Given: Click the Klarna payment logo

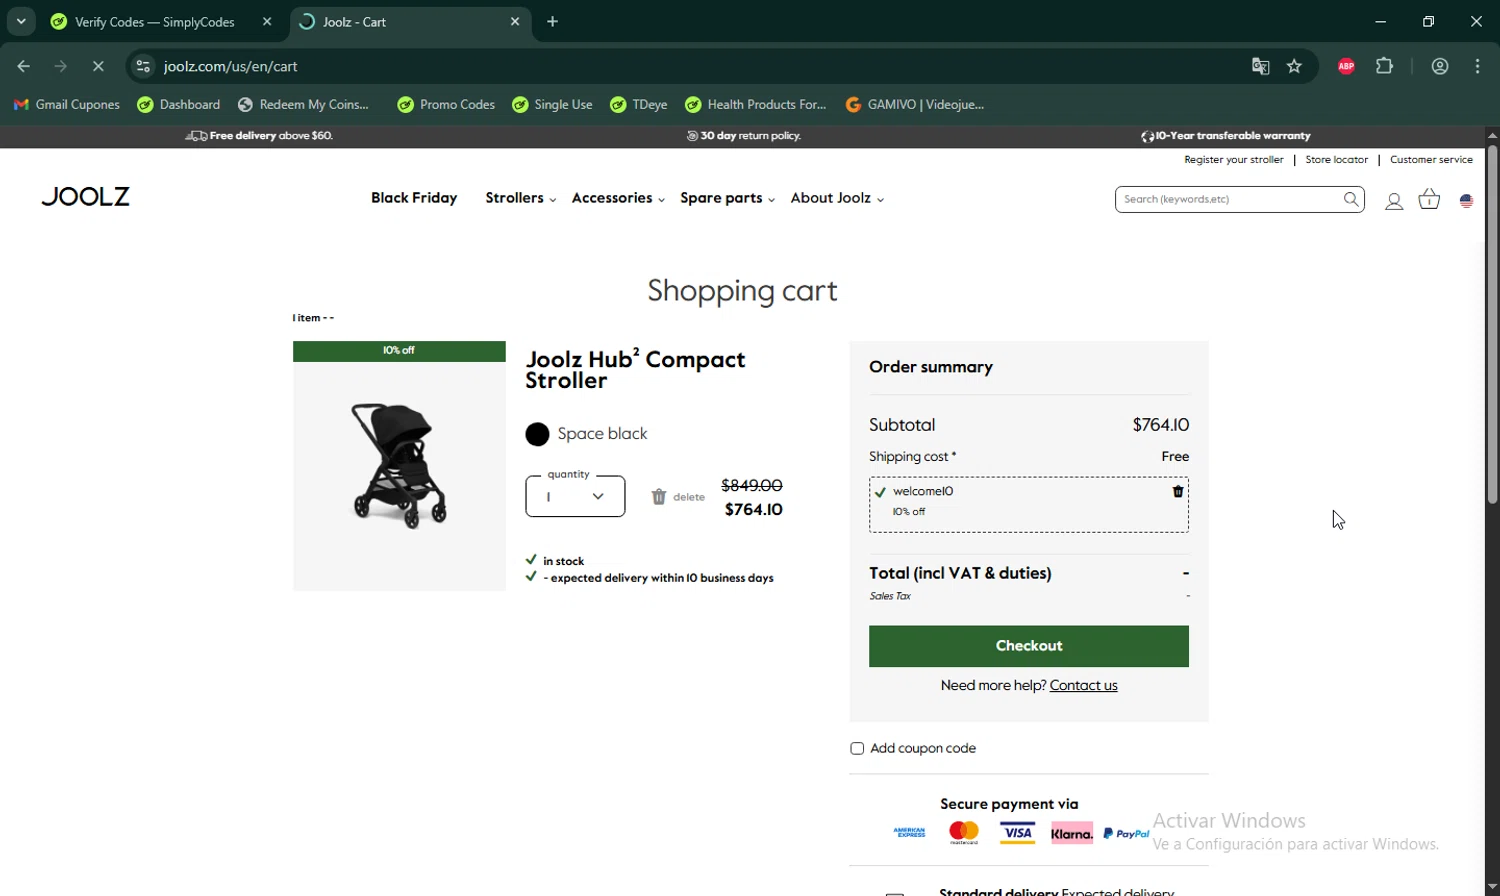Looking at the screenshot, I should point(1072,833).
